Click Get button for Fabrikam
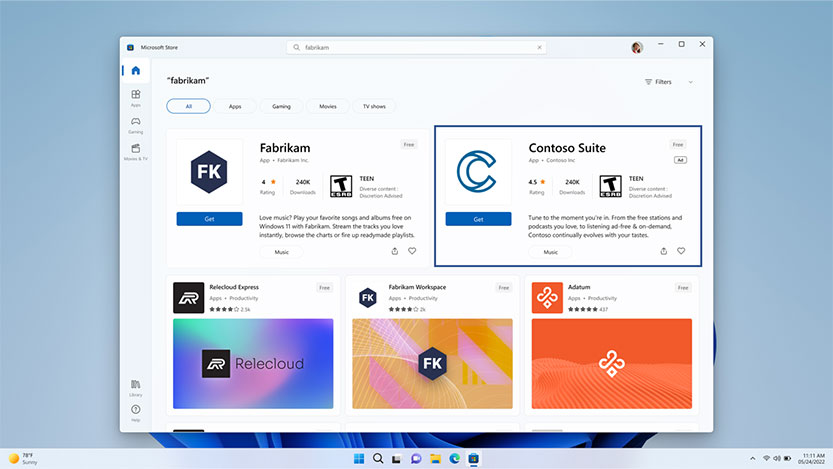 point(209,219)
